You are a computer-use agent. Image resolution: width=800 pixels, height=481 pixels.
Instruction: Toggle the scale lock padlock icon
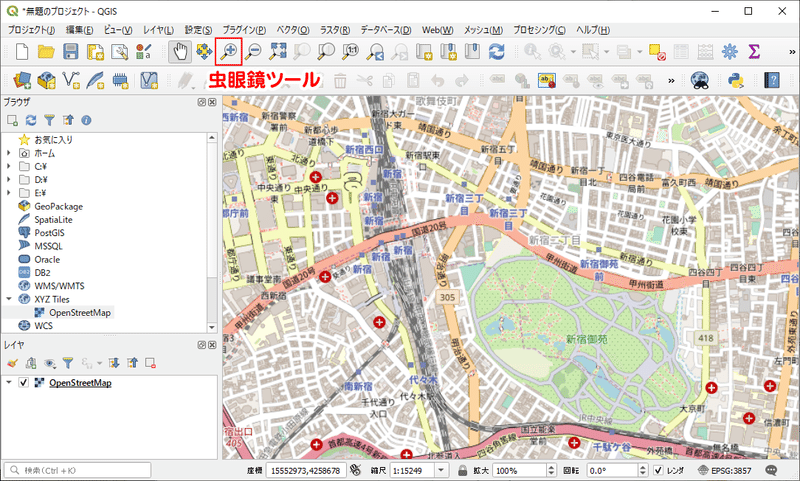point(462,470)
